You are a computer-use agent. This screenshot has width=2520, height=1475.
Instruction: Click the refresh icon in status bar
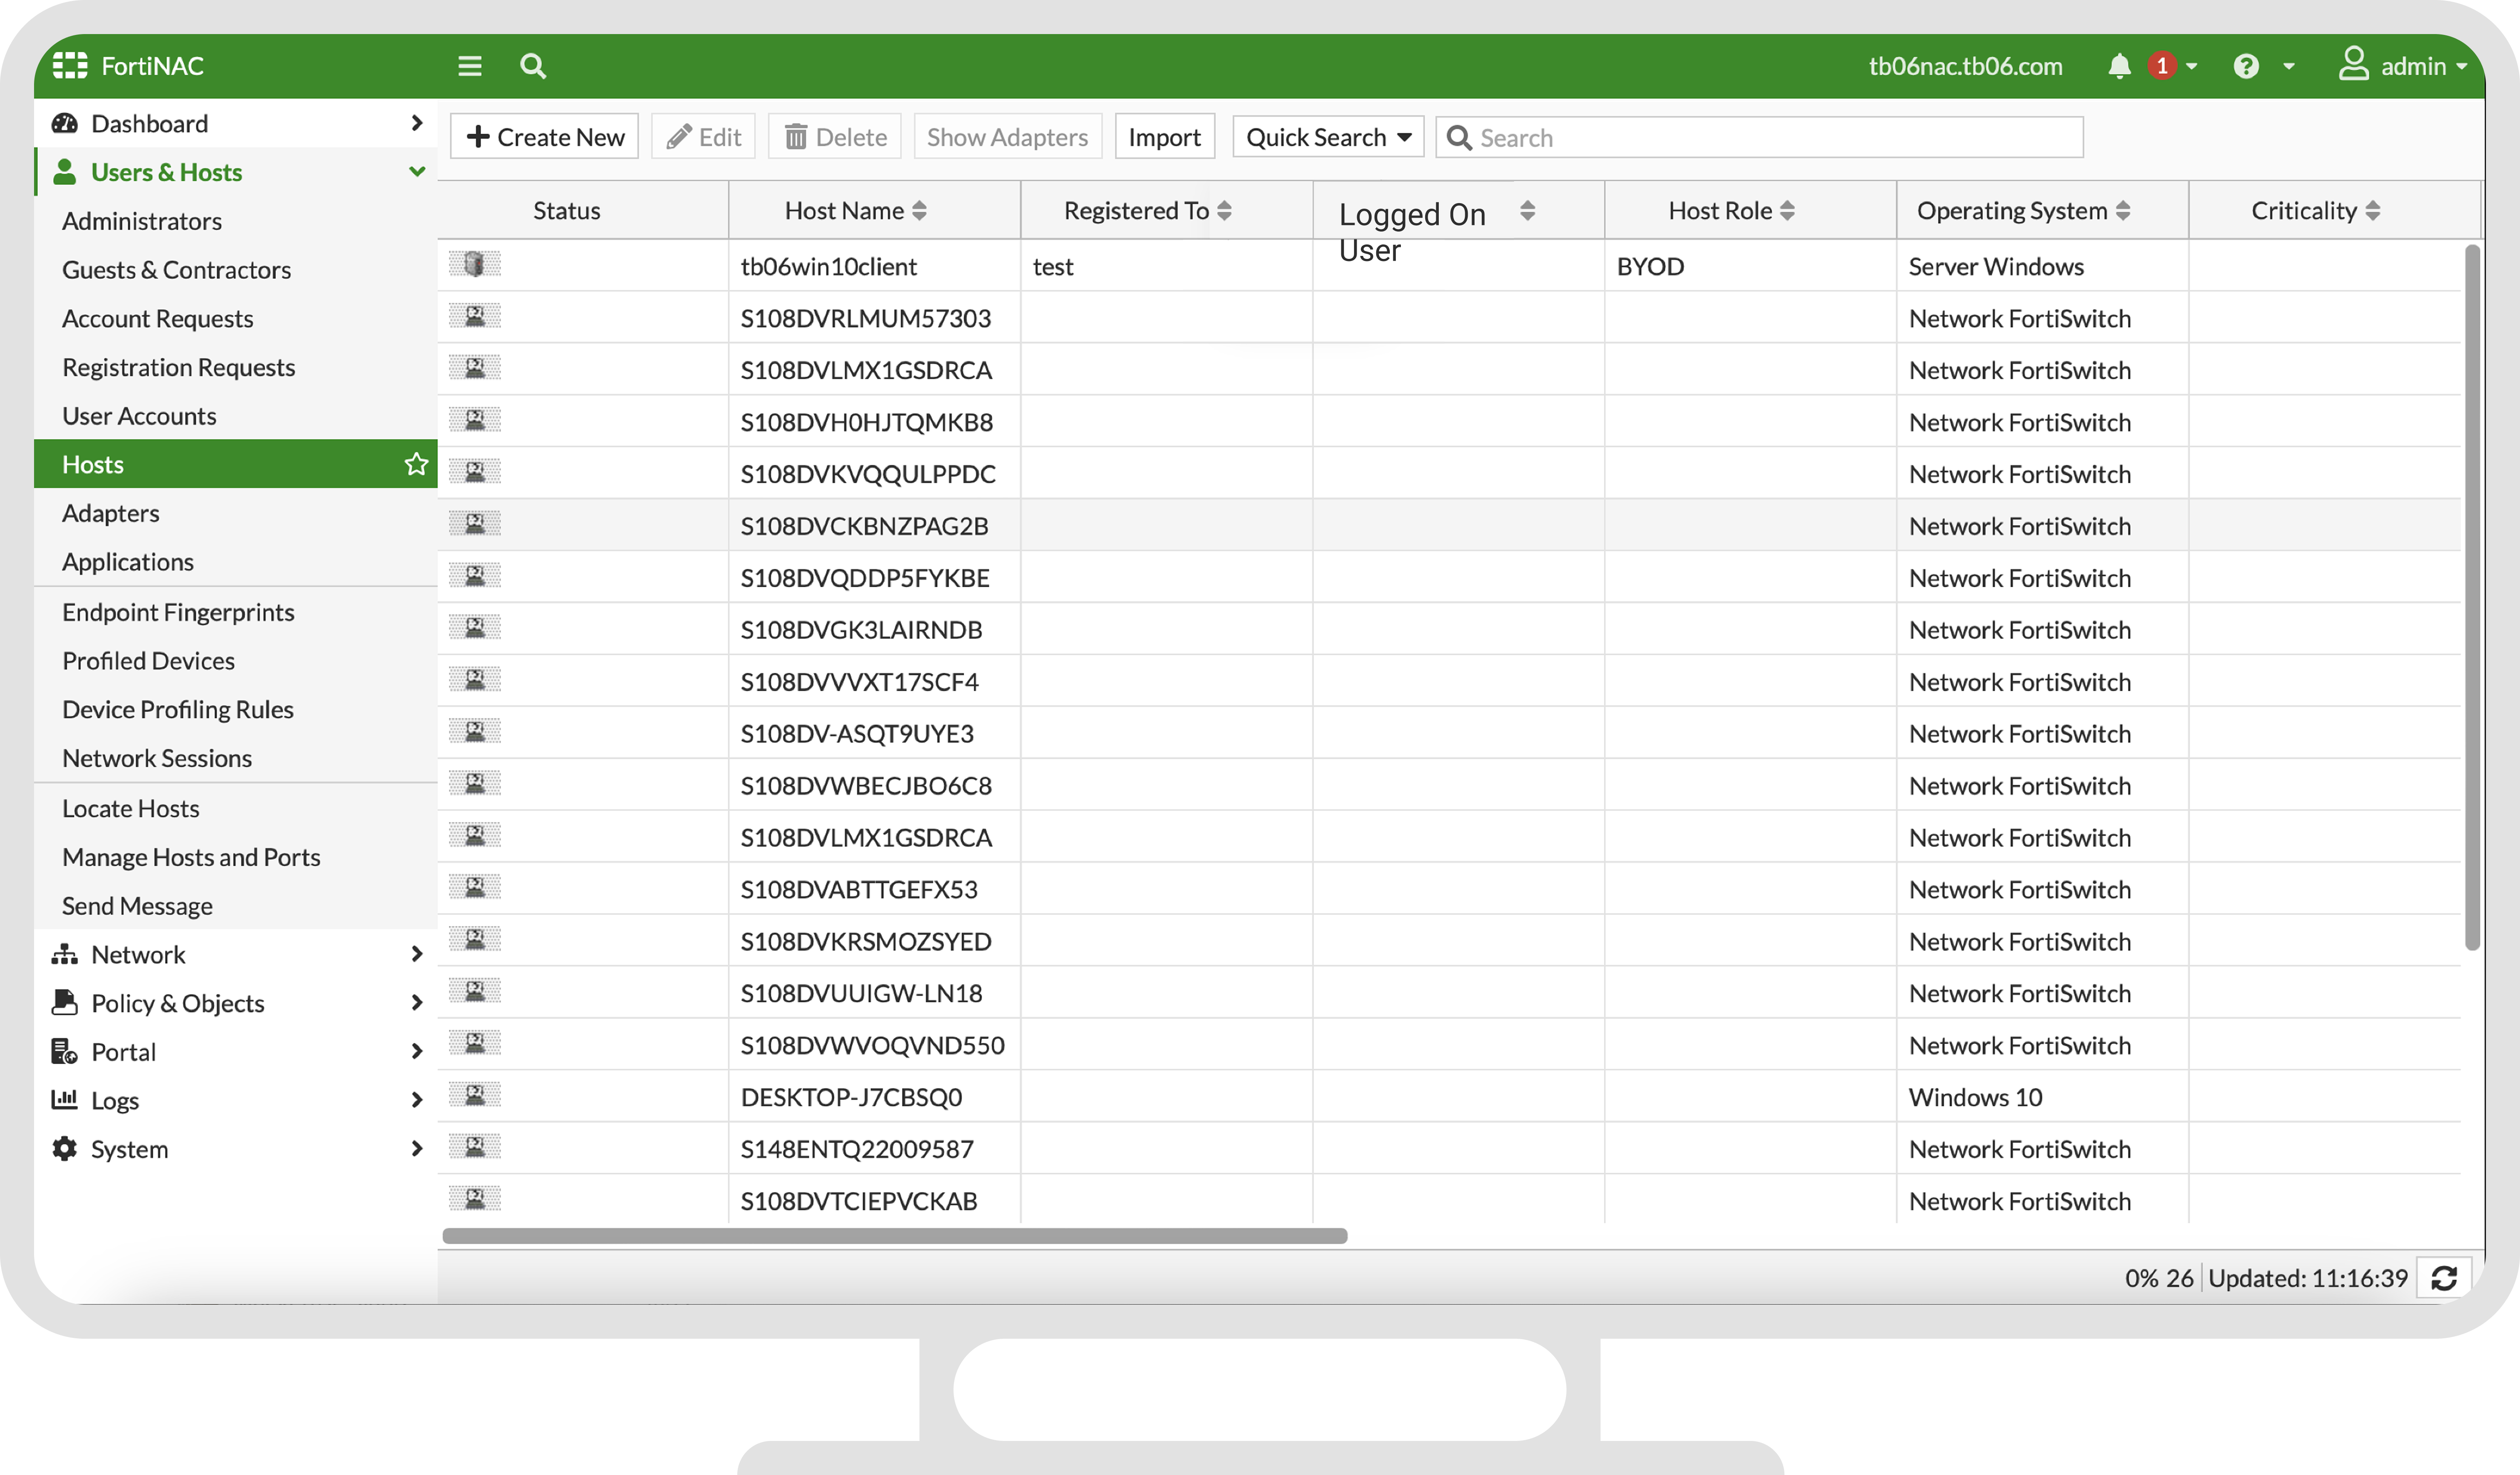point(2444,1278)
